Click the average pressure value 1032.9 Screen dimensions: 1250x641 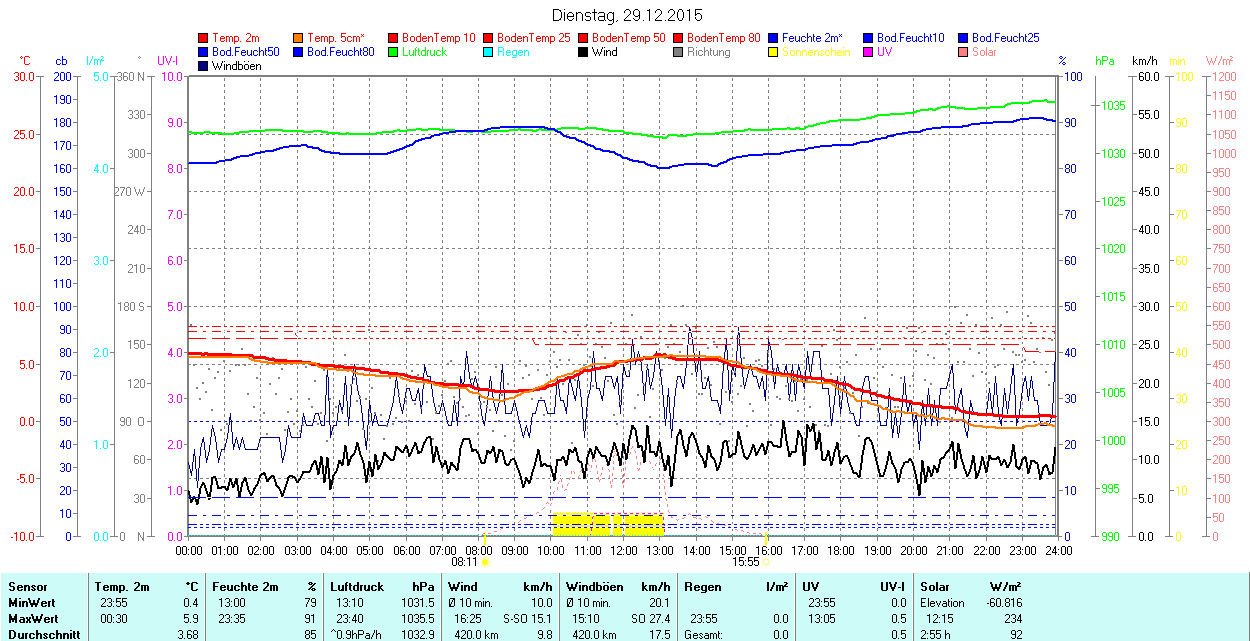[417, 635]
